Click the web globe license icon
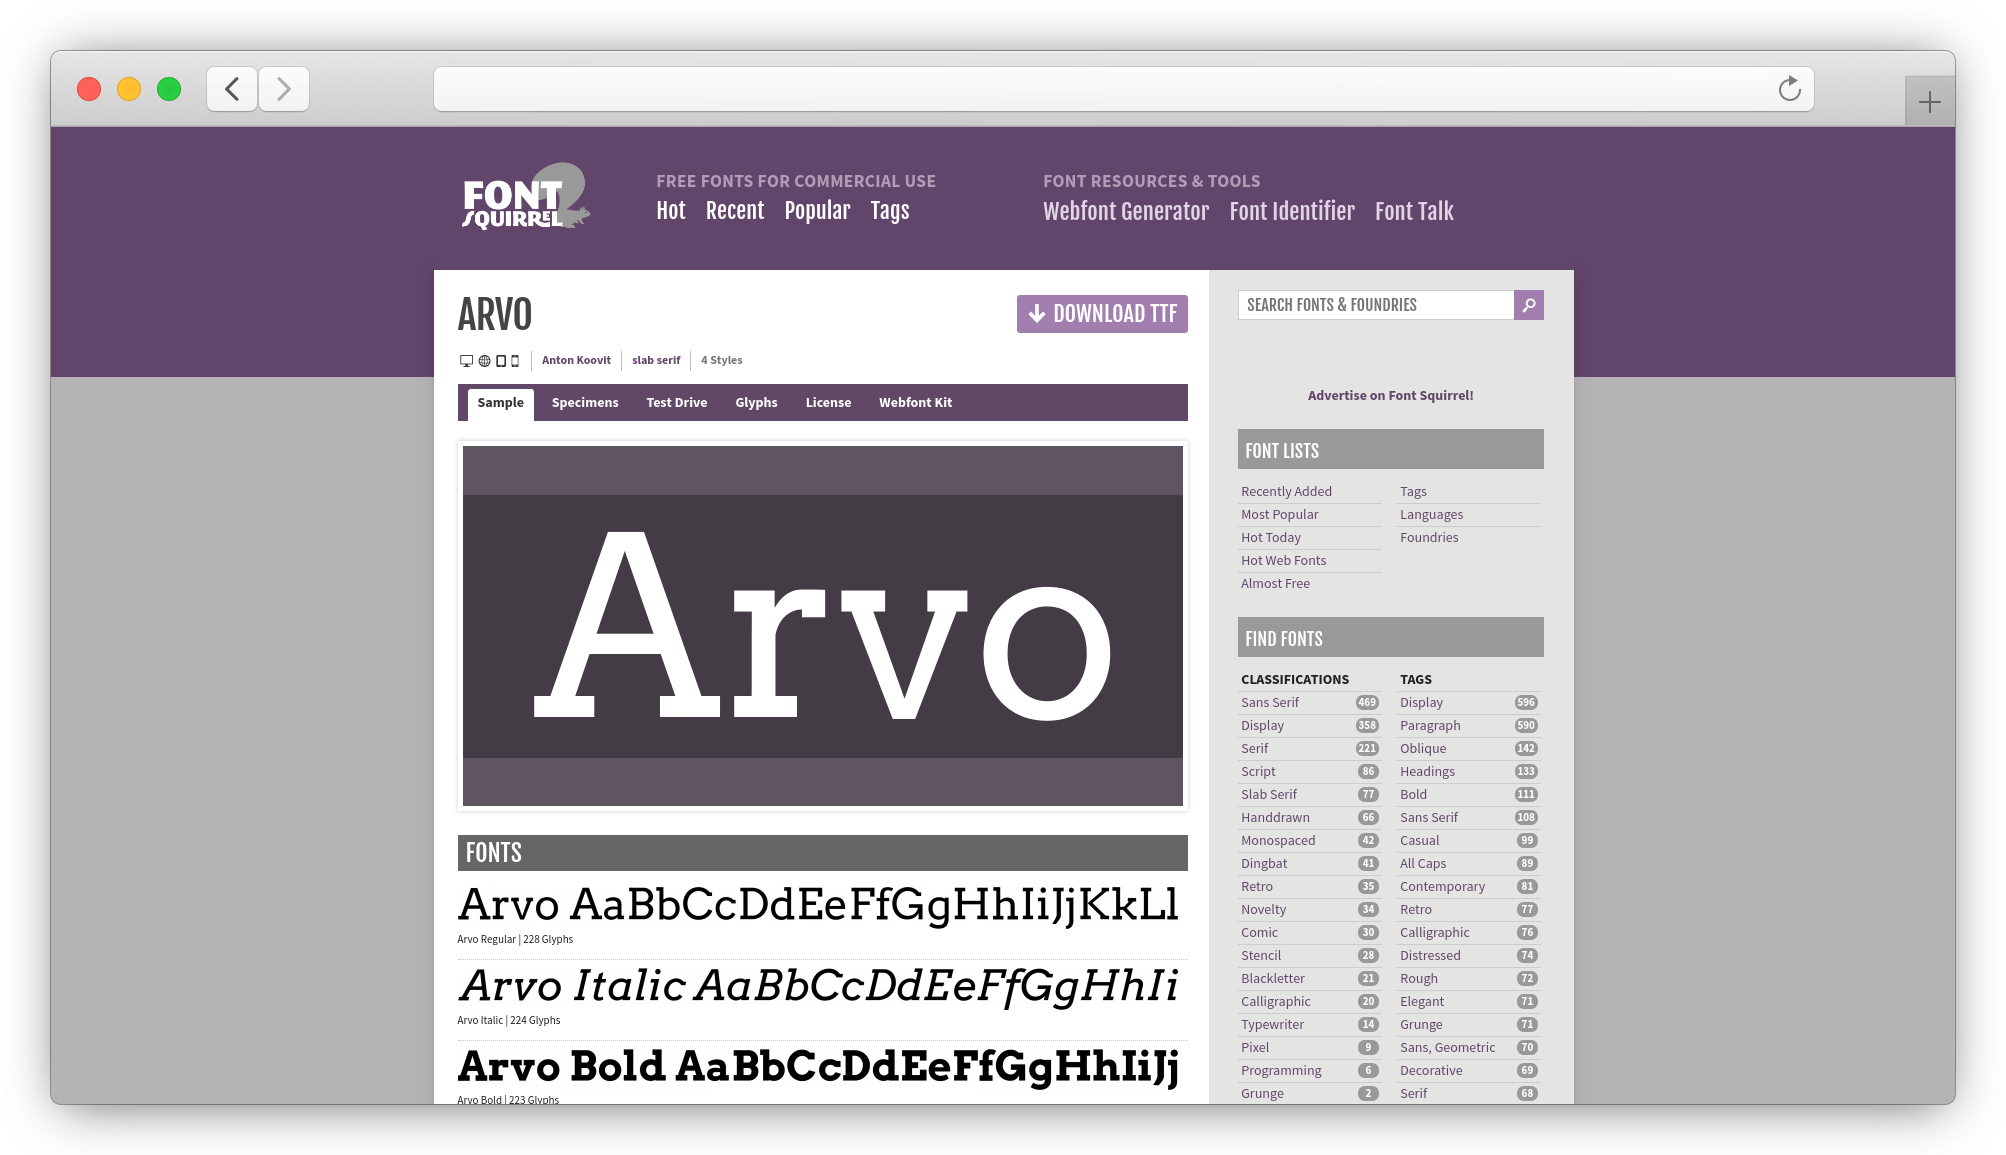 [484, 361]
